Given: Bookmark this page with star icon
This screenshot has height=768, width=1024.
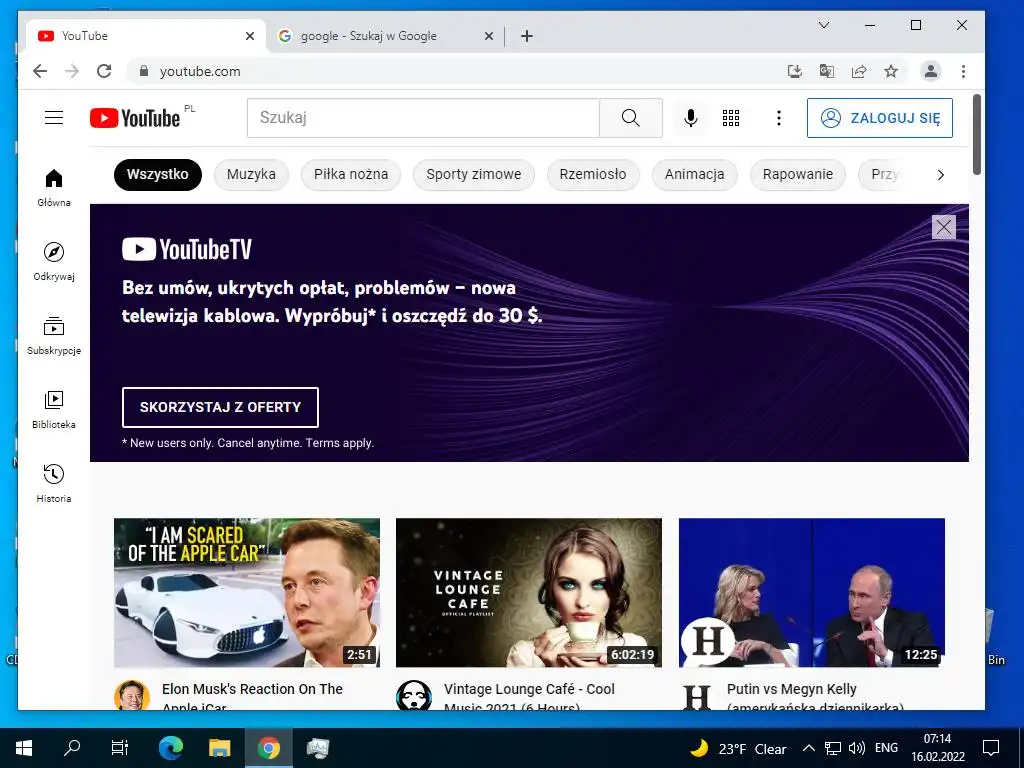Looking at the screenshot, I should click(891, 71).
